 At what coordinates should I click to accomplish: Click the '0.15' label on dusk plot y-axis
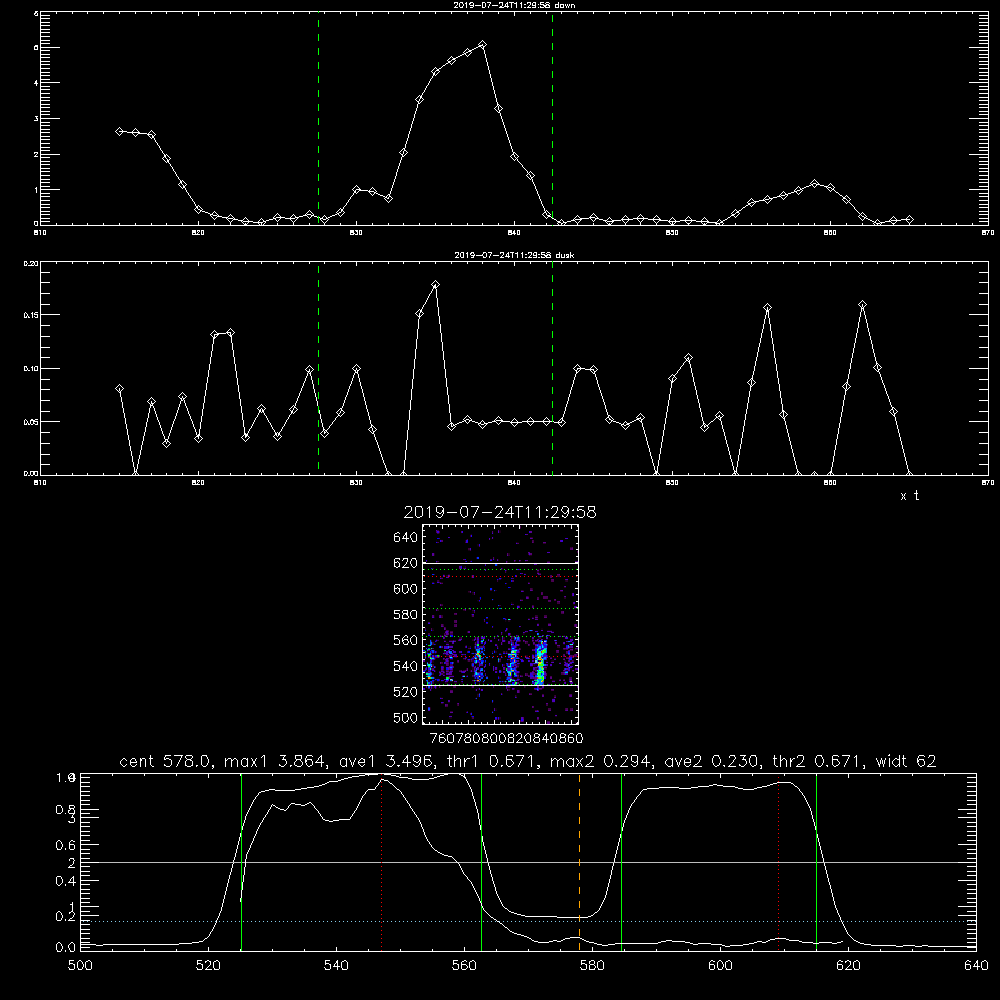(x=30, y=315)
